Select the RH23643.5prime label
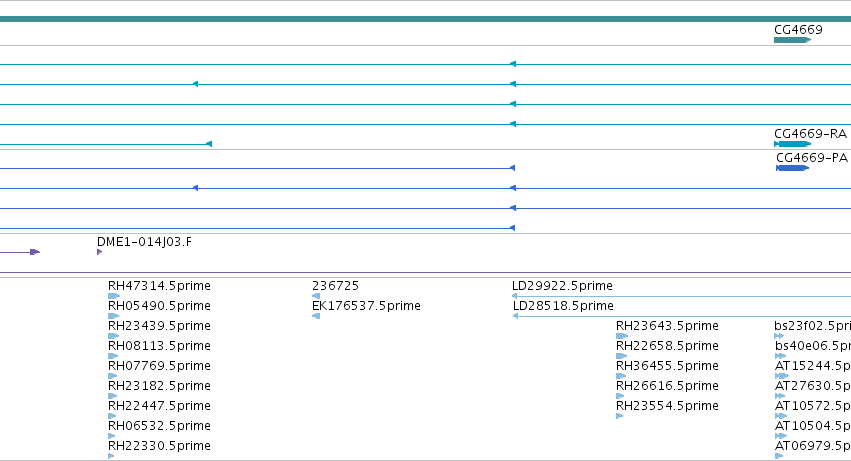This screenshot has width=851, height=461. tap(667, 326)
